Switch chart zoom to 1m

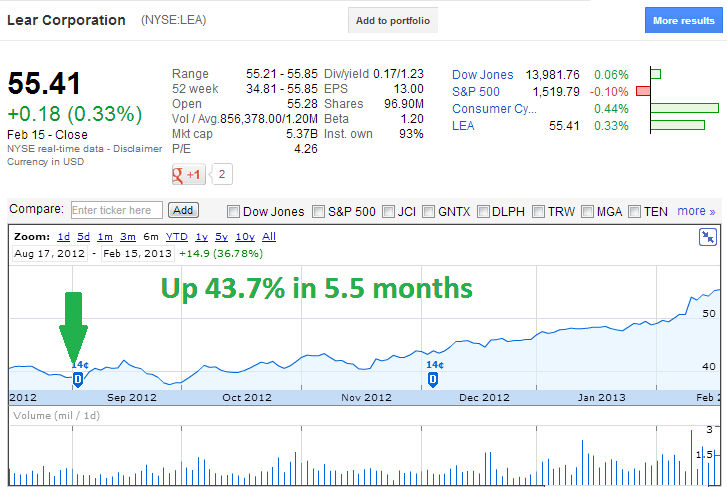pos(105,237)
